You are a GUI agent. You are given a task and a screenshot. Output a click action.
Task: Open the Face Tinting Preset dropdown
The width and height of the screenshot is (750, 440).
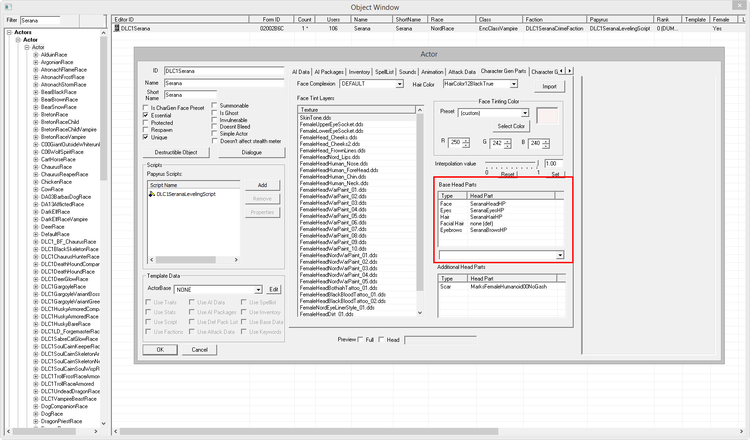tap(525, 113)
